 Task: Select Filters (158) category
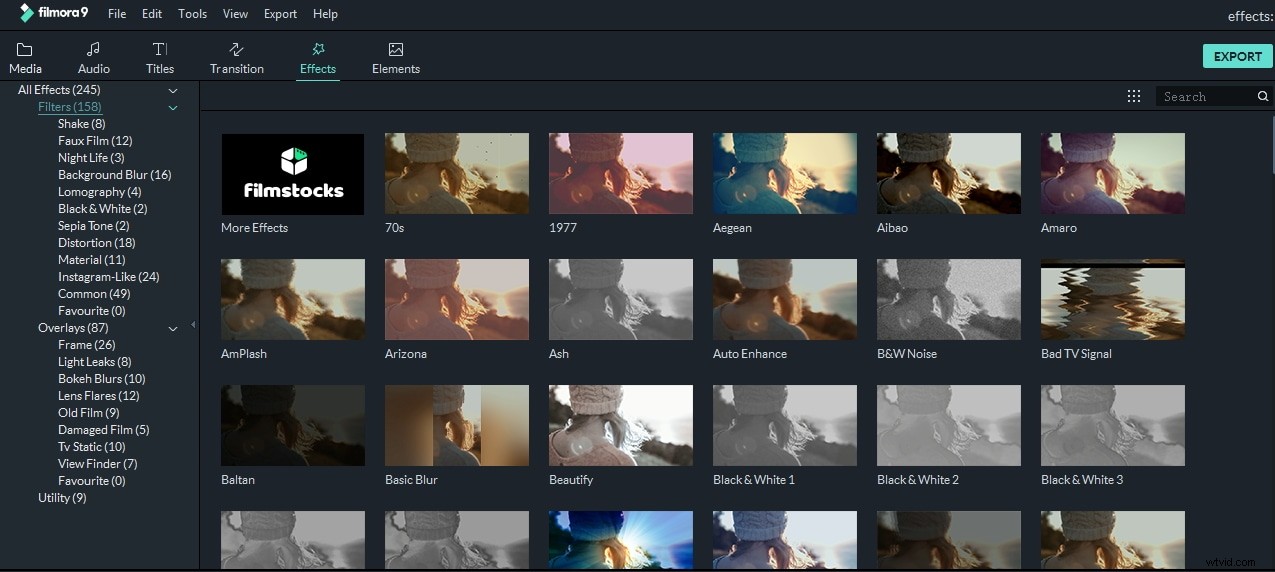tap(69, 107)
